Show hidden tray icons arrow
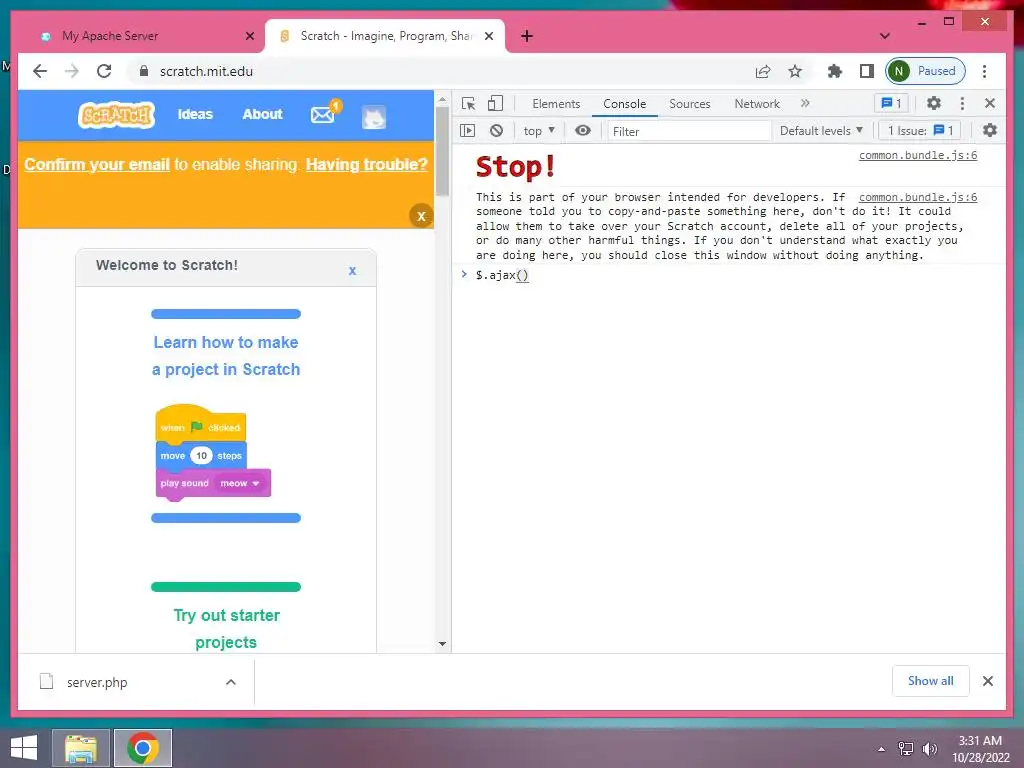This screenshot has height=768, width=1024. coord(882,749)
